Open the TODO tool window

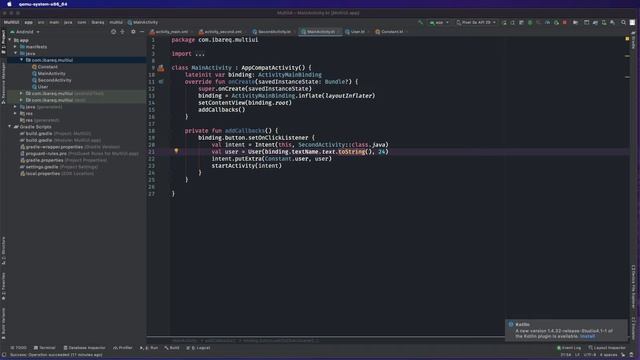[18, 348]
